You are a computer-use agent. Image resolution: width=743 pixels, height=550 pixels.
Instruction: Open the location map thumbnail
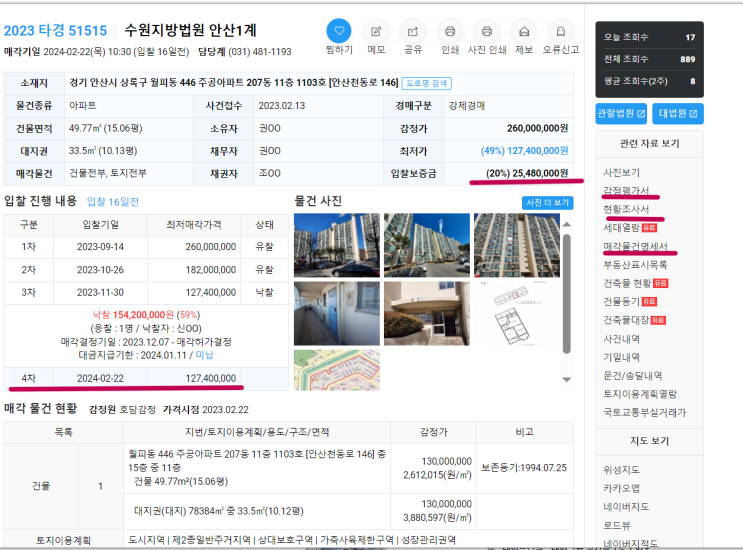(x=337, y=370)
